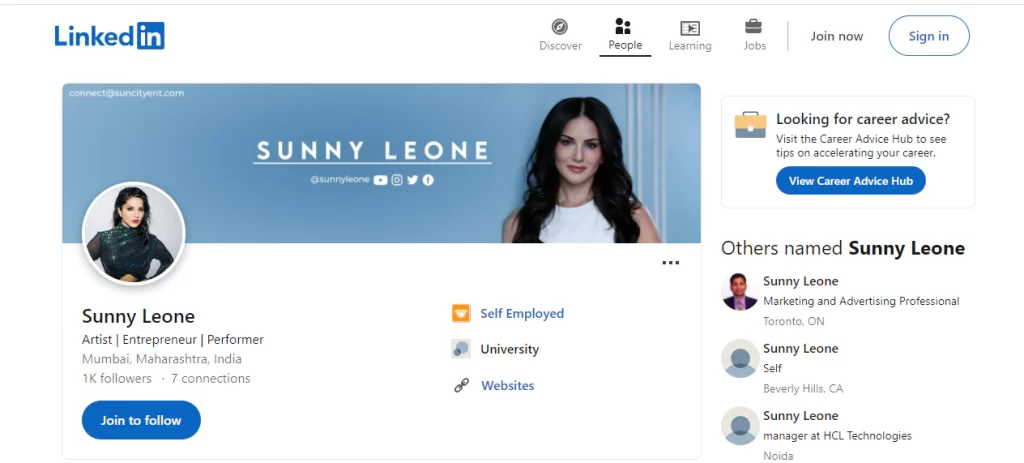Open the Self Employed link

click(x=522, y=313)
